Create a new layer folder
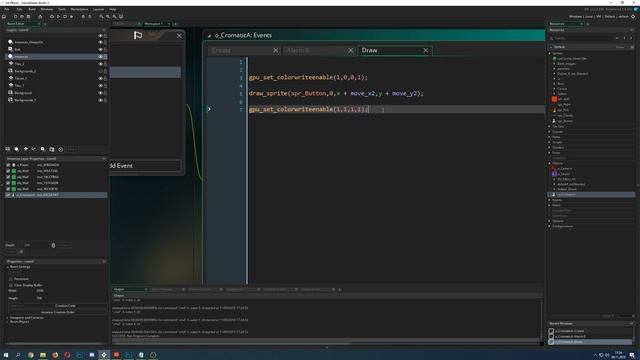Screen dimensions: 640x360 [x=52, y=149]
